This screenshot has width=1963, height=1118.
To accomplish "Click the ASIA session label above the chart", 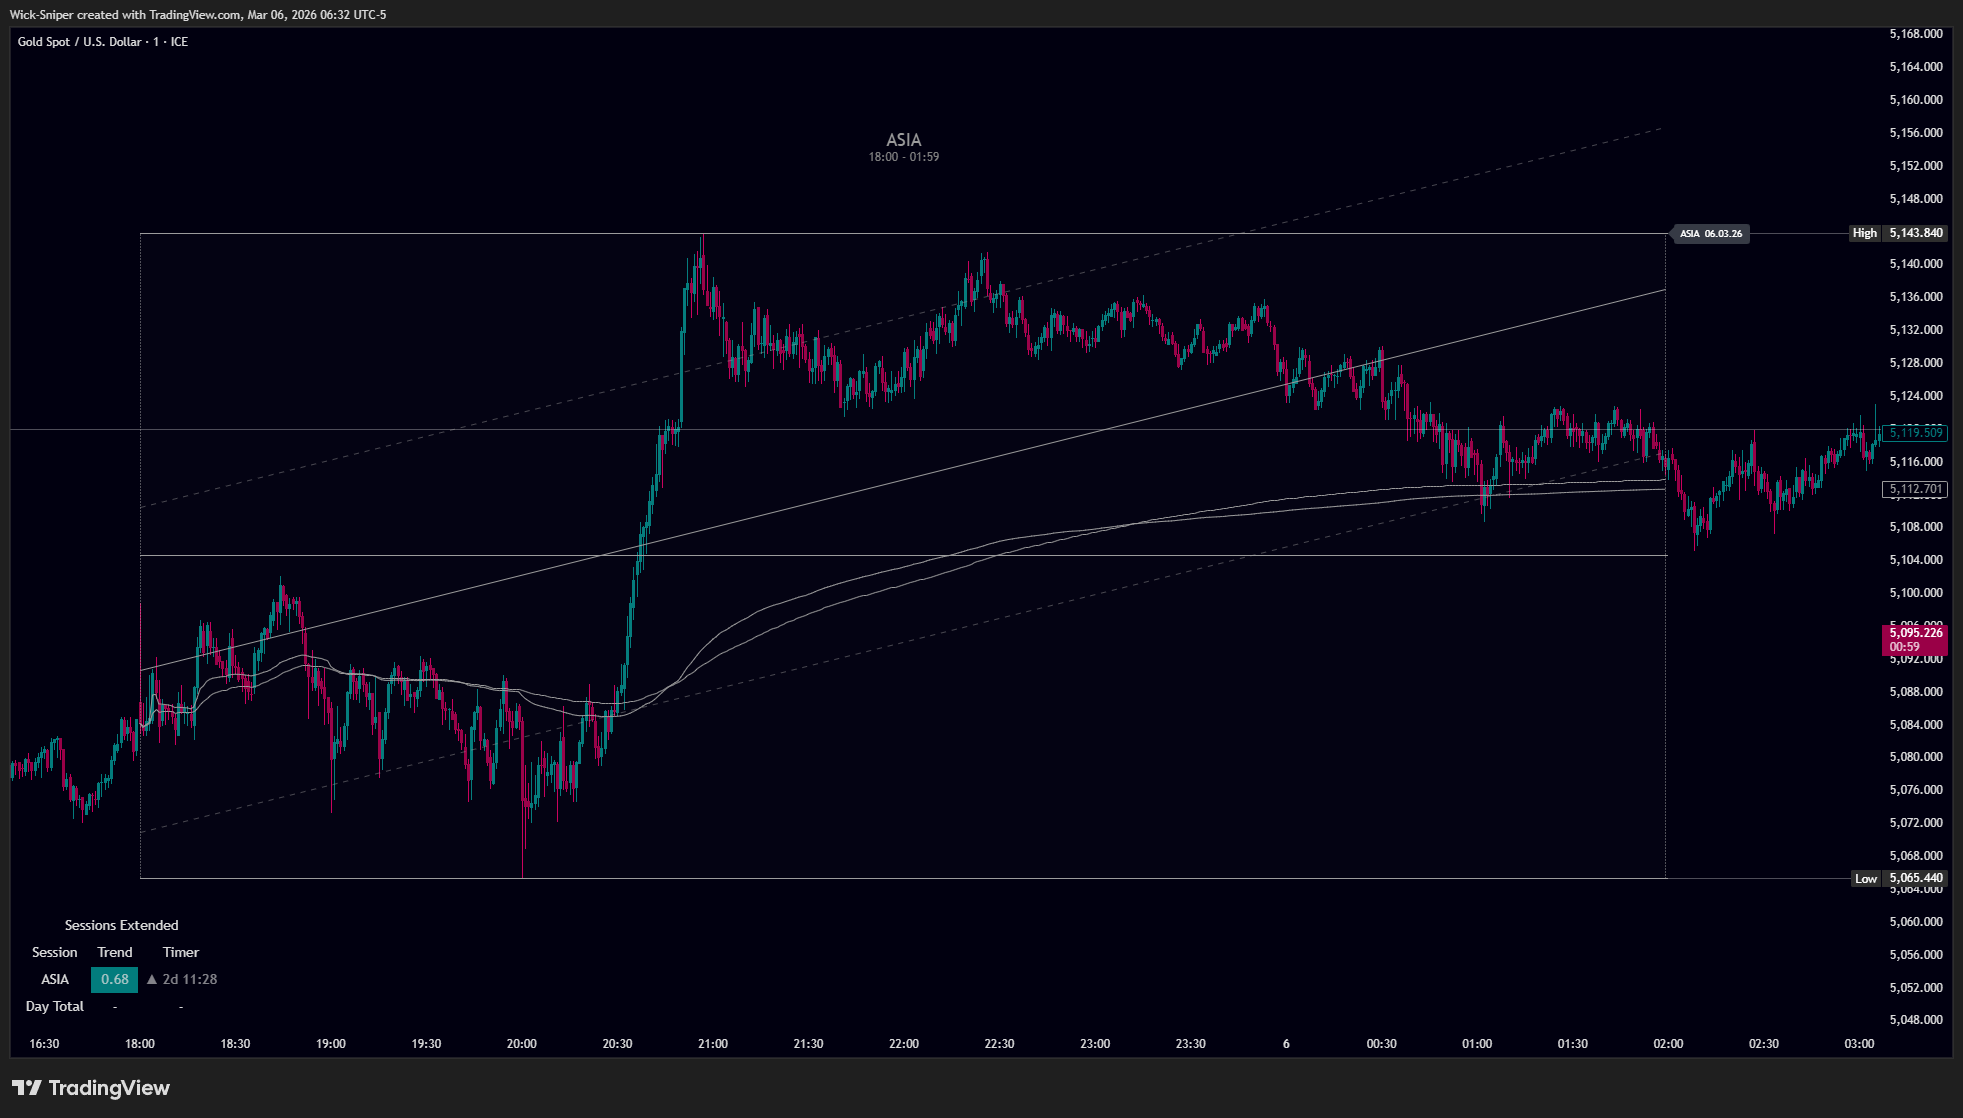I will (x=903, y=140).
